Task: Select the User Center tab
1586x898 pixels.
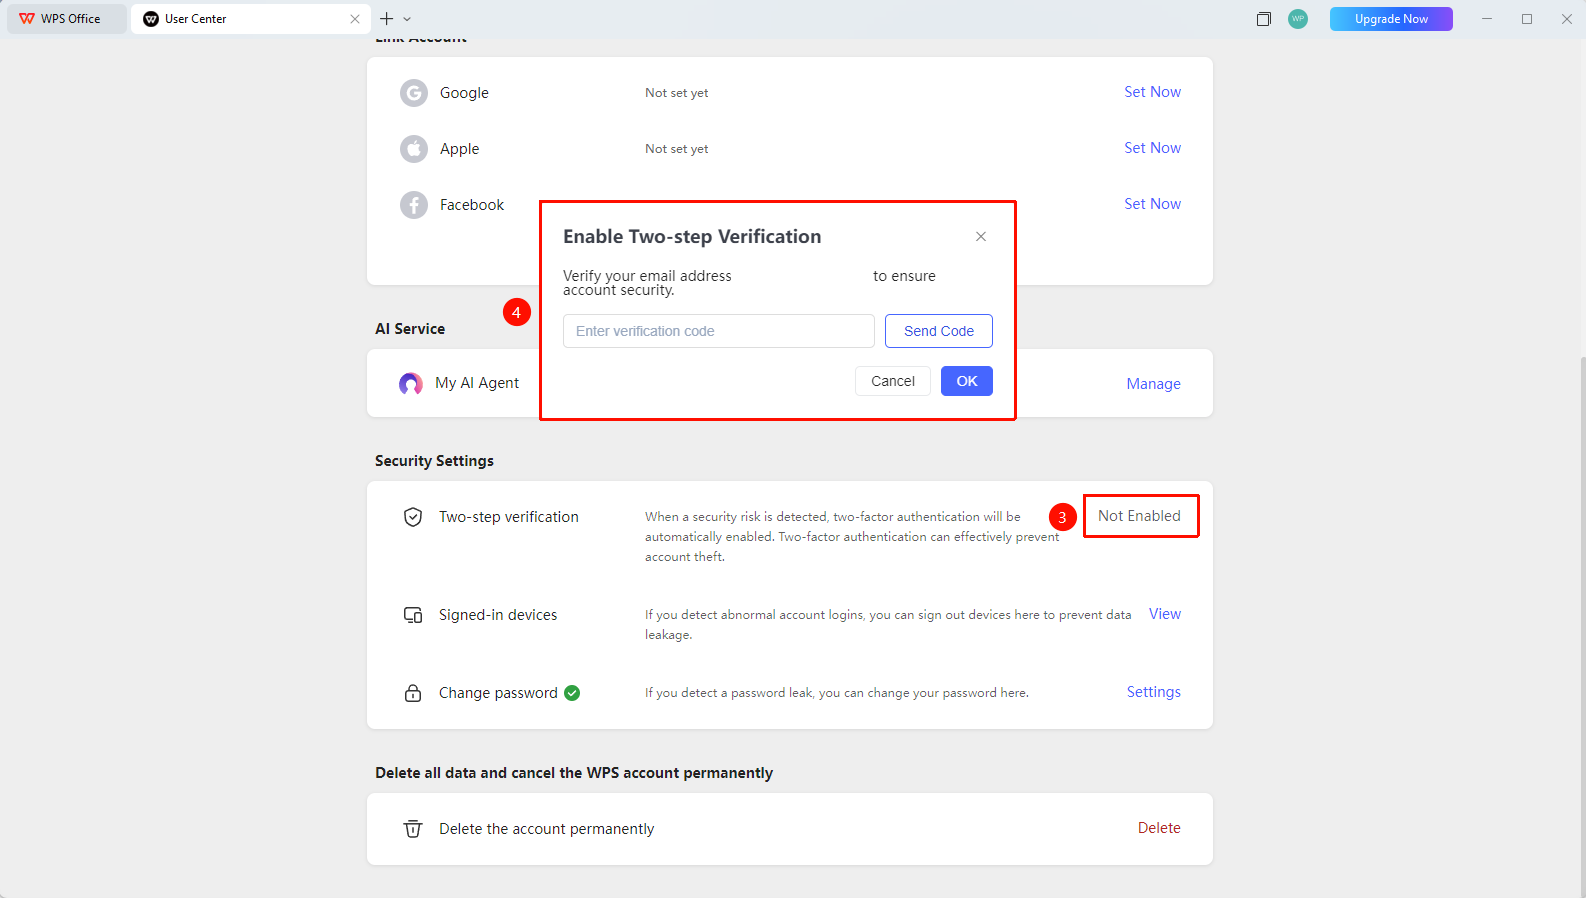Action: (x=251, y=19)
